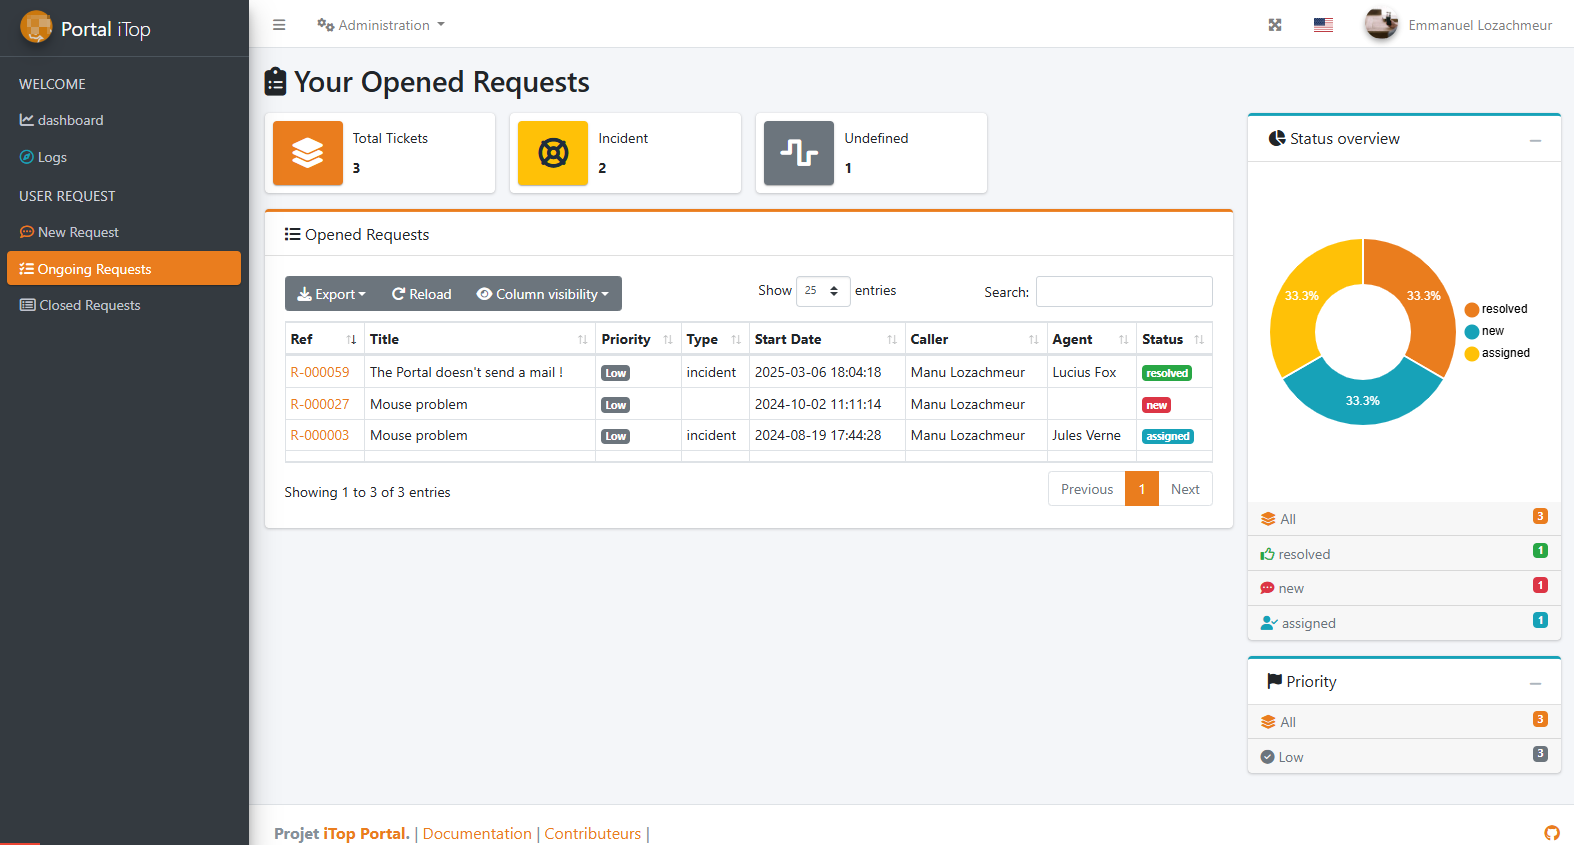Open ticket R-000059 link

coord(320,372)
